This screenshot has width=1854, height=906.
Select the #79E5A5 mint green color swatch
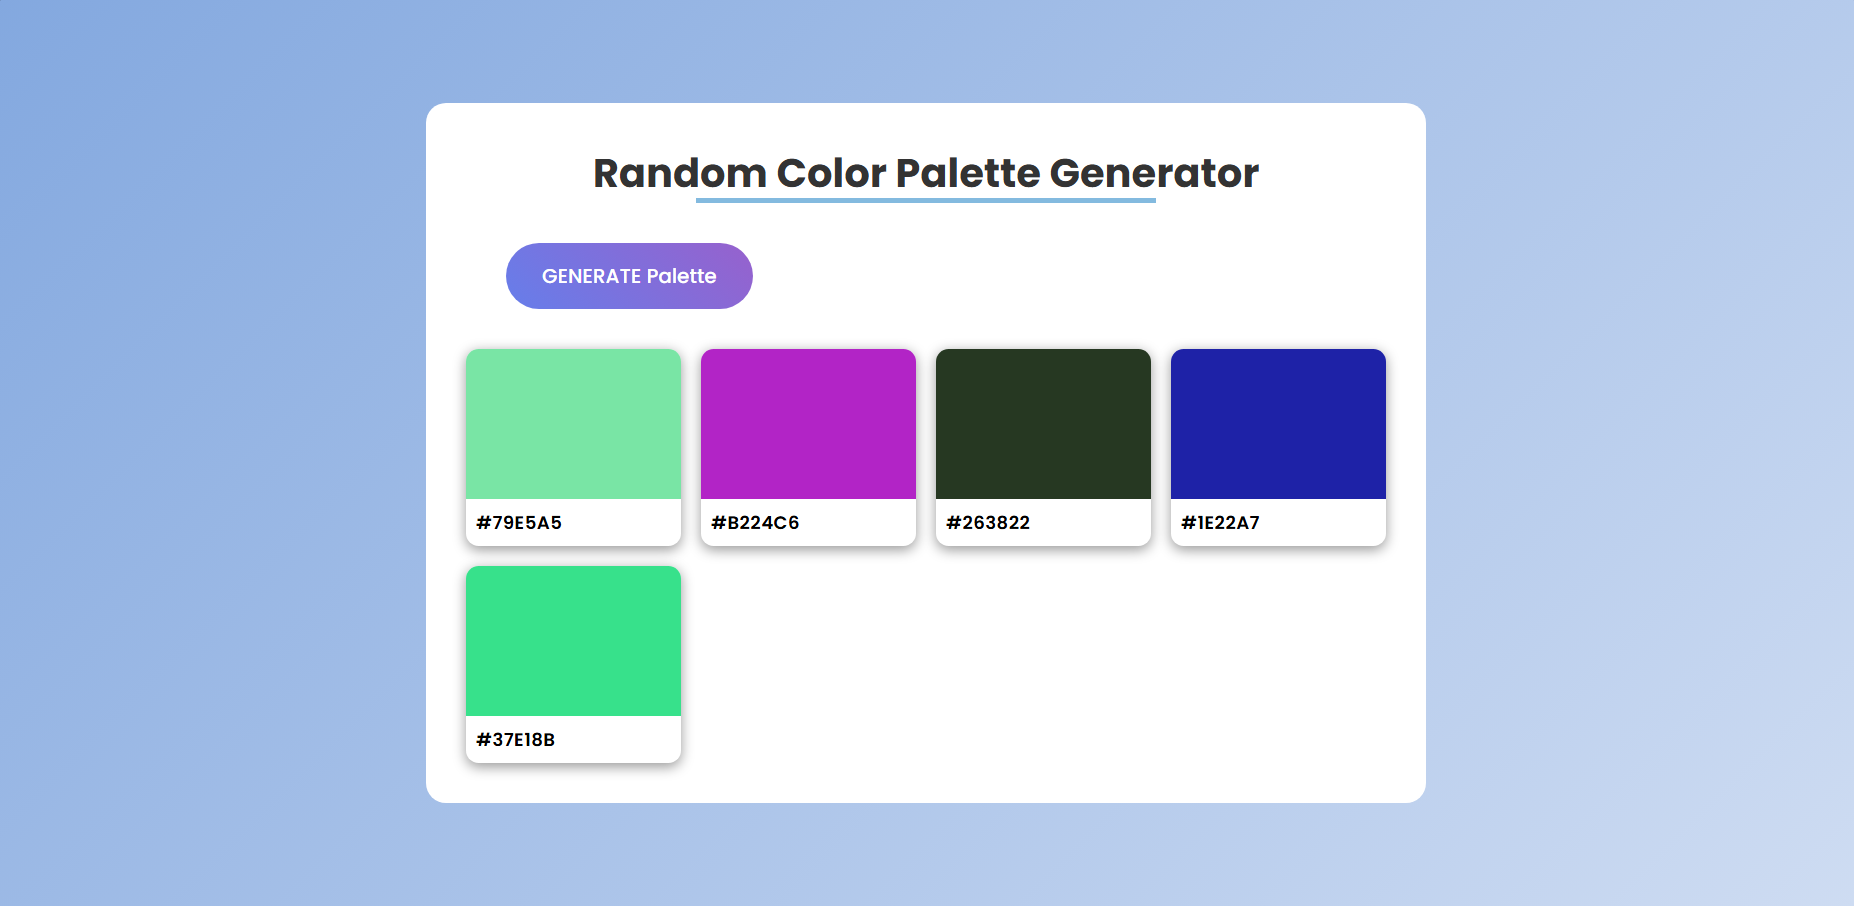pyautogui.click(x=573, y=423)
